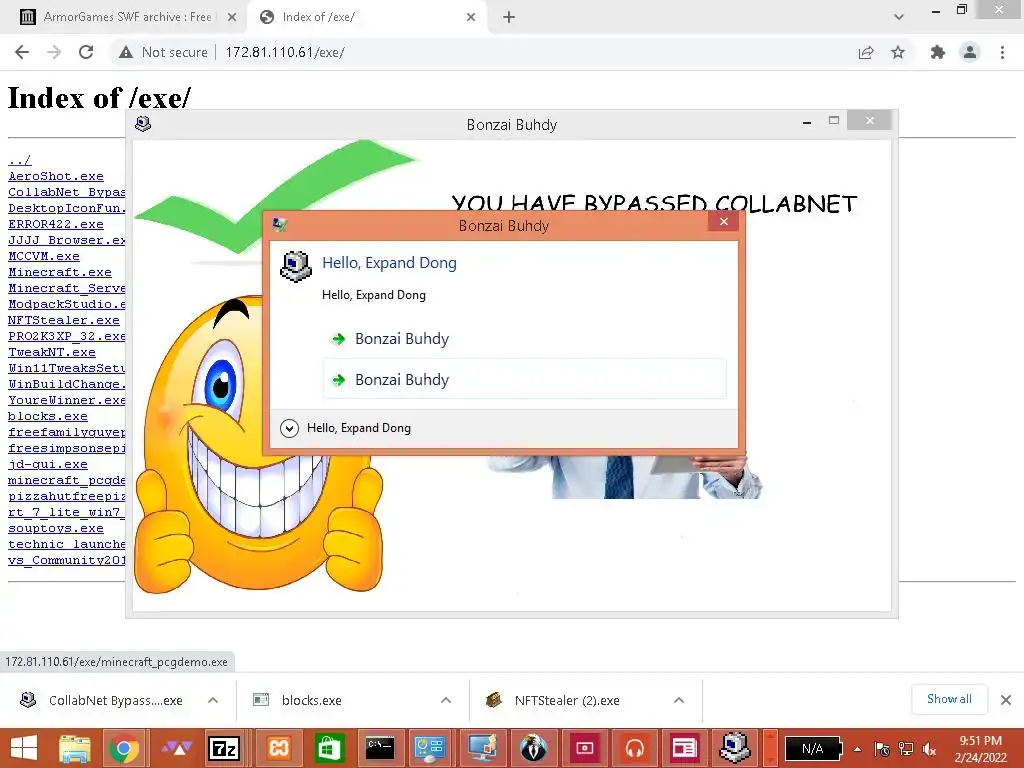Open 7-Zip from the taskbar

click(x=224, y=748)
